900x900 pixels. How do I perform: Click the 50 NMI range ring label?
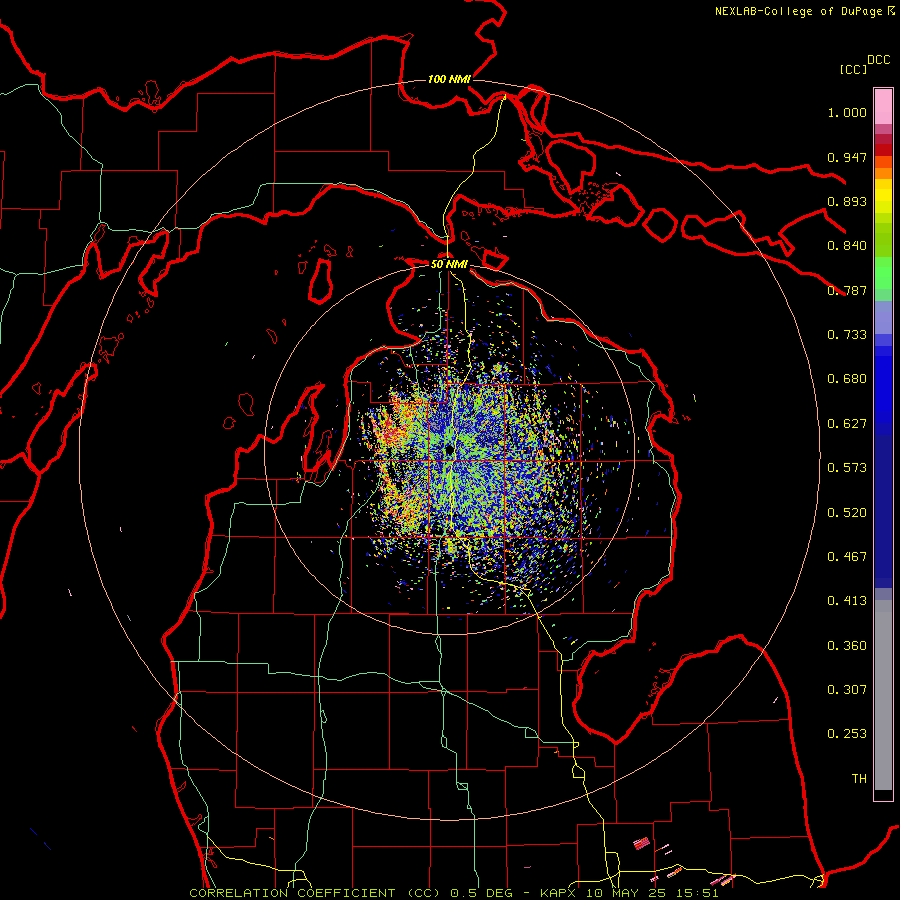(x=449, y=264)
